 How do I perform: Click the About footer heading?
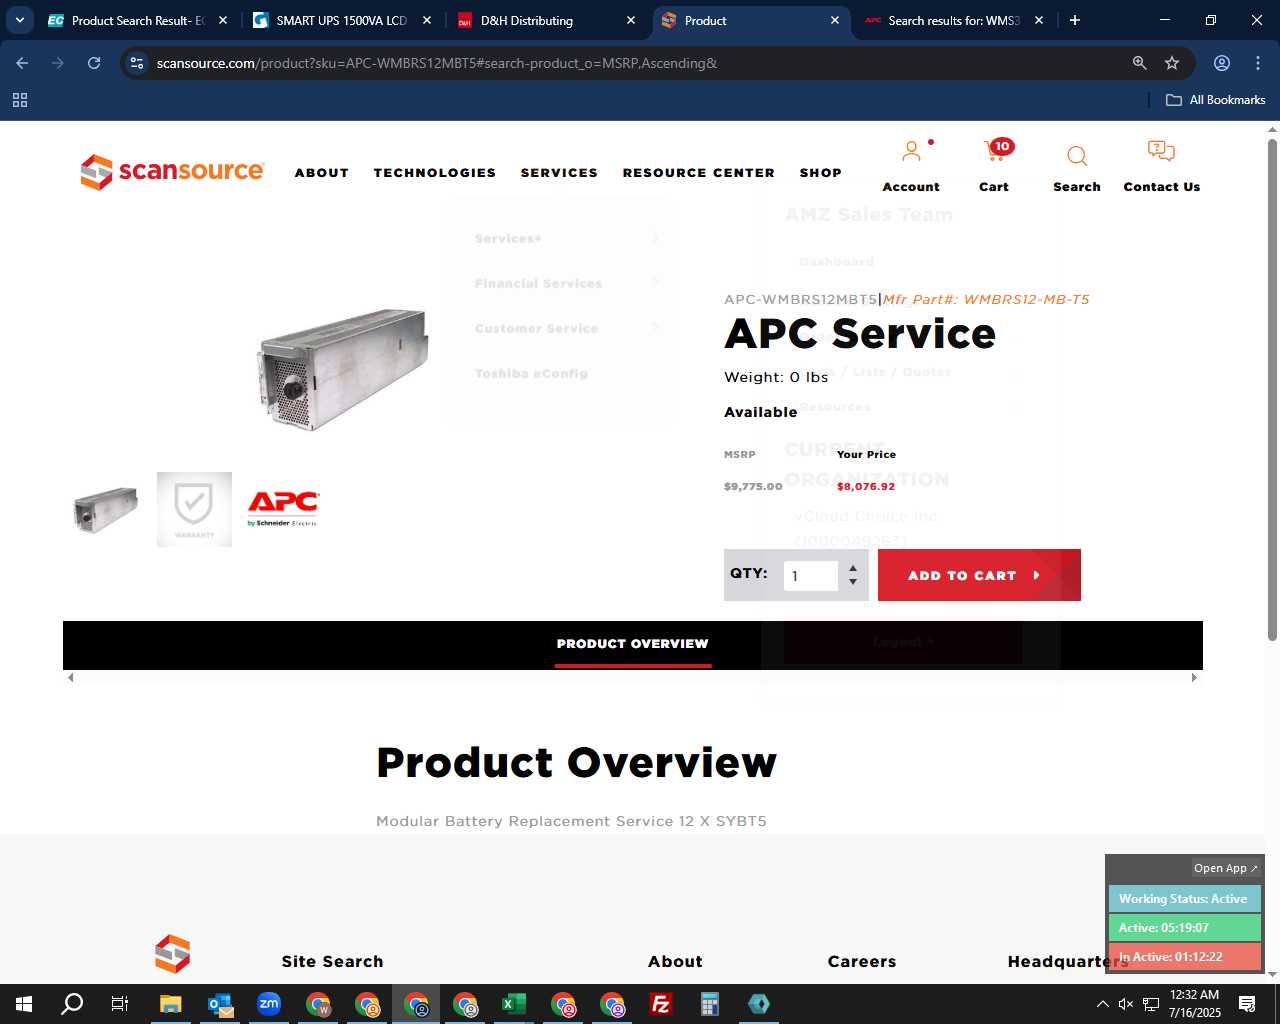point(675,962)
